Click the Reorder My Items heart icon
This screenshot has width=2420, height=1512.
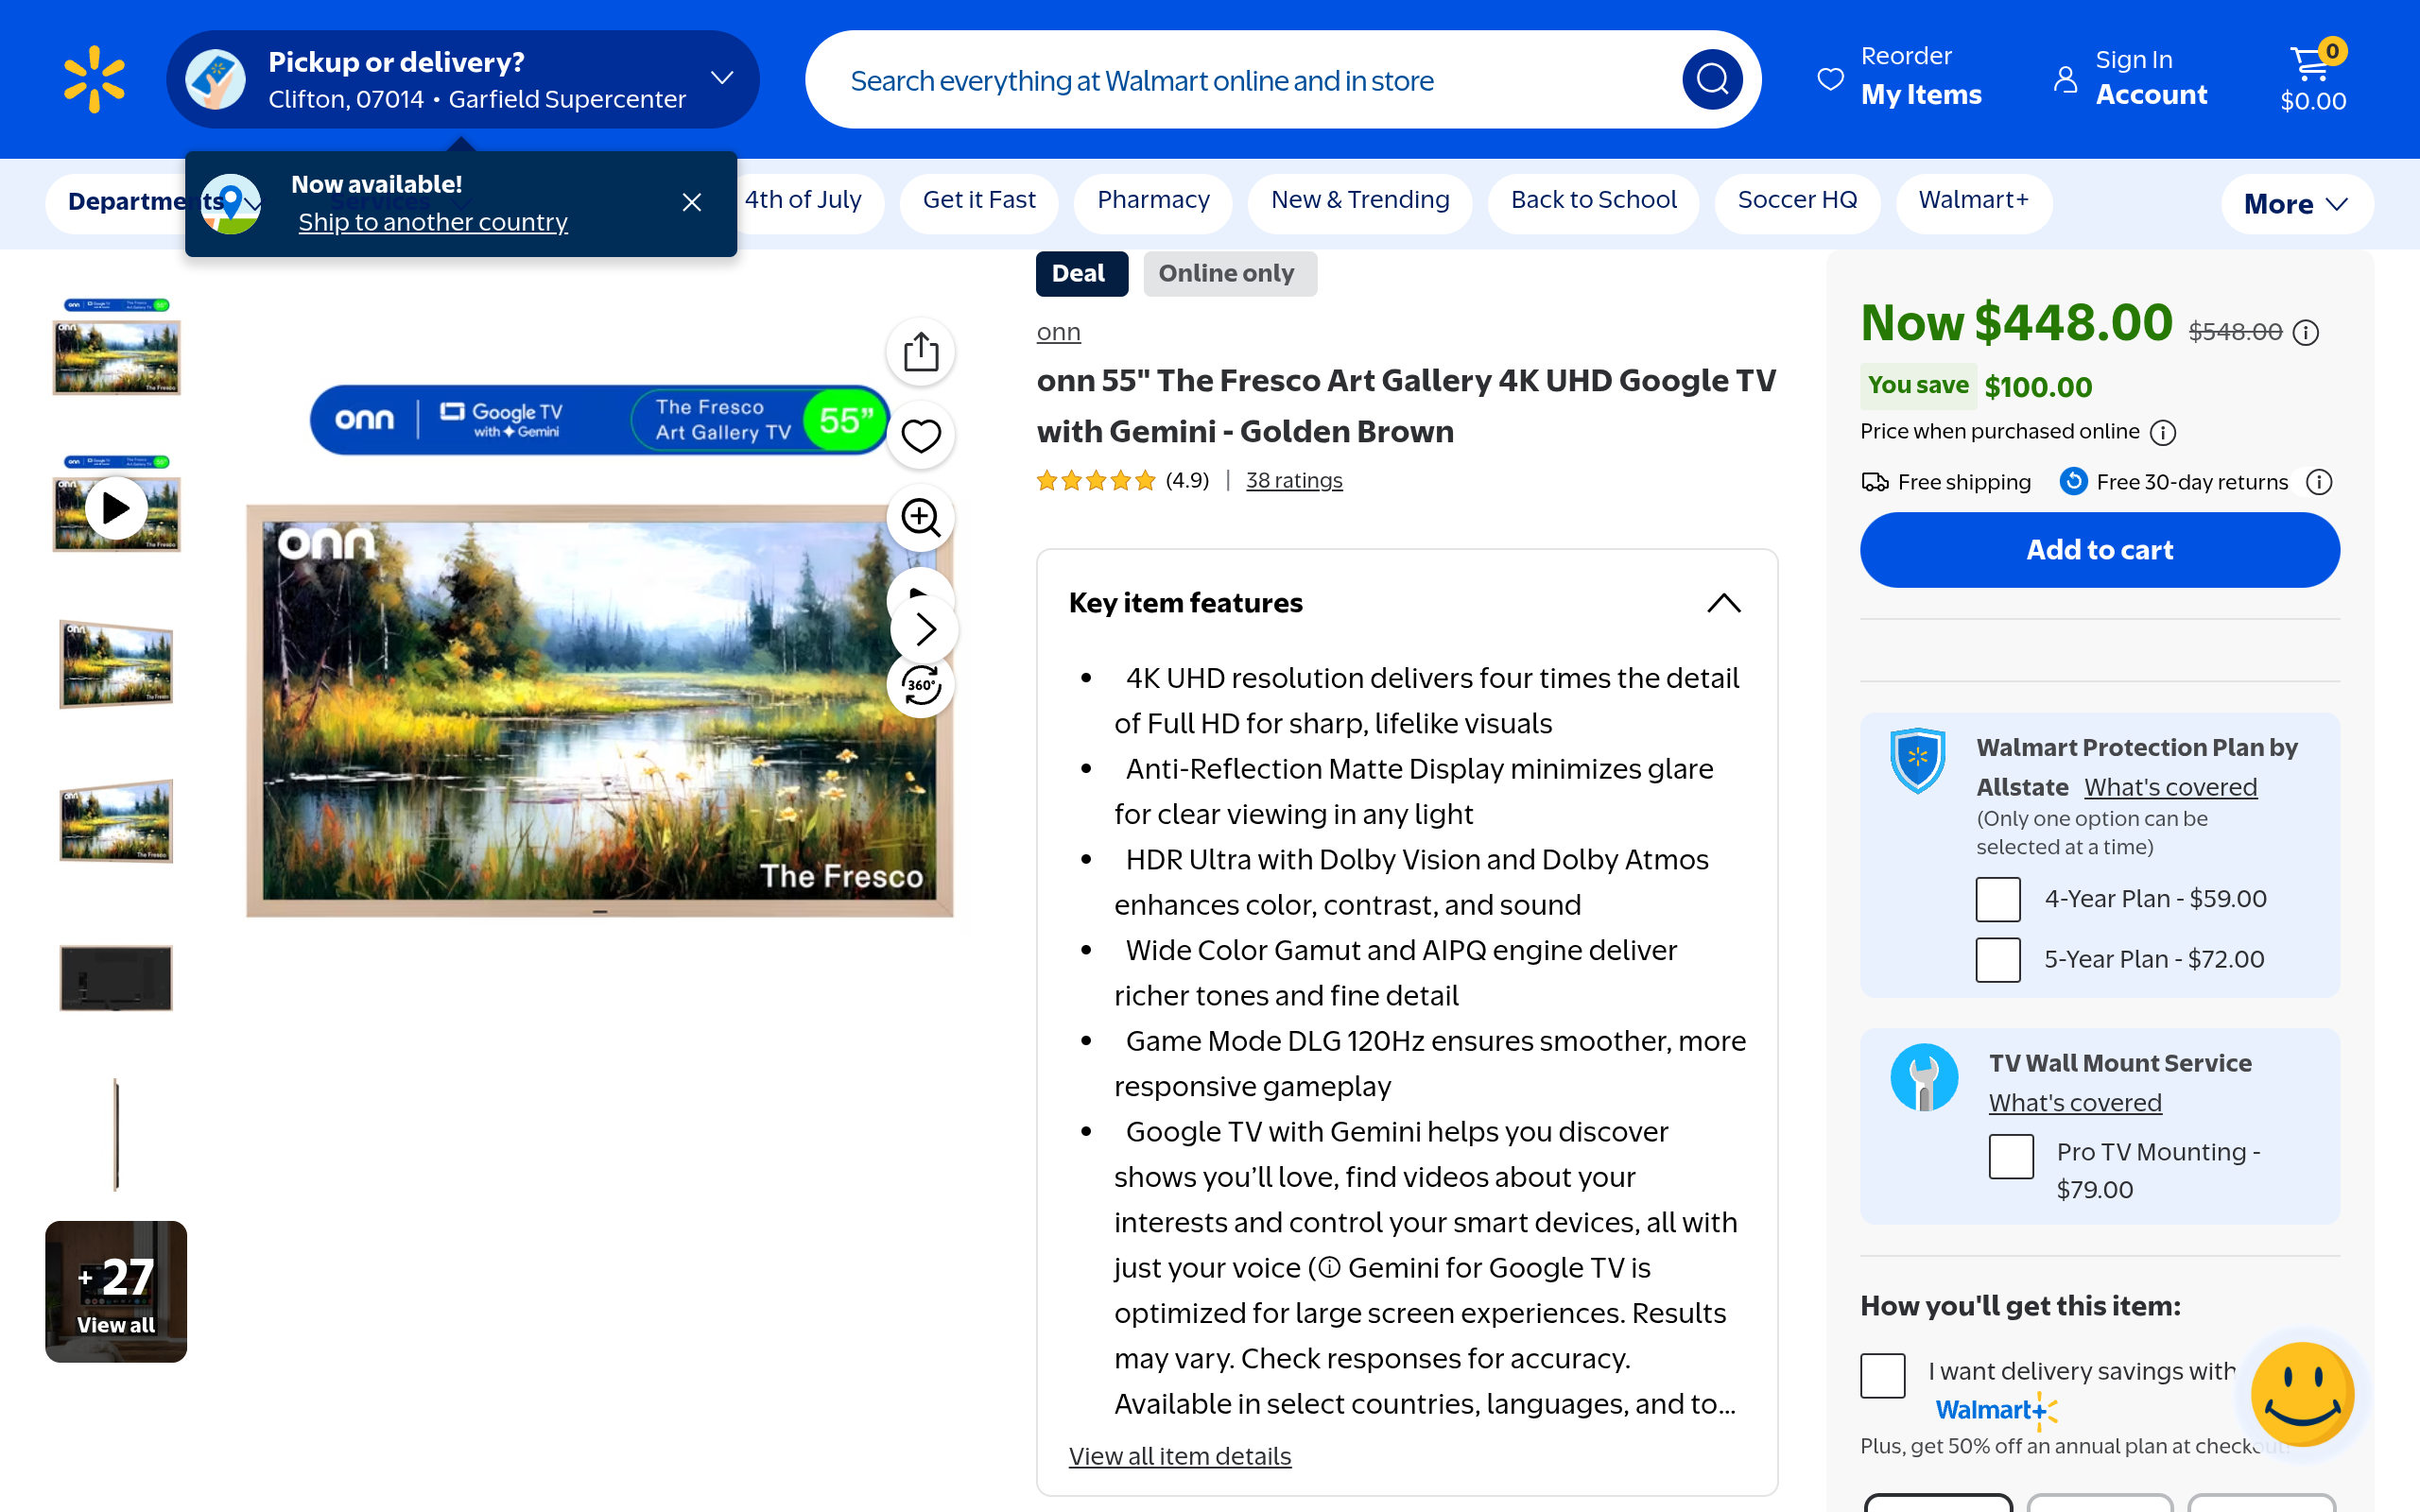(x=1830, y=78)
